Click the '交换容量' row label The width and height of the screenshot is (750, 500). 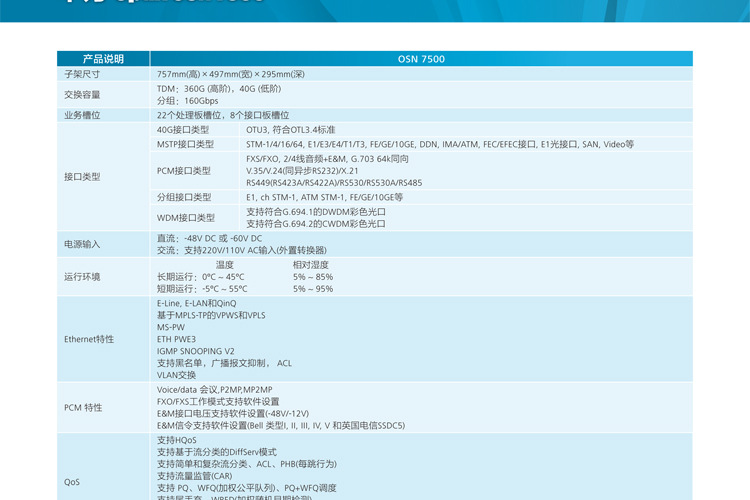82,95
